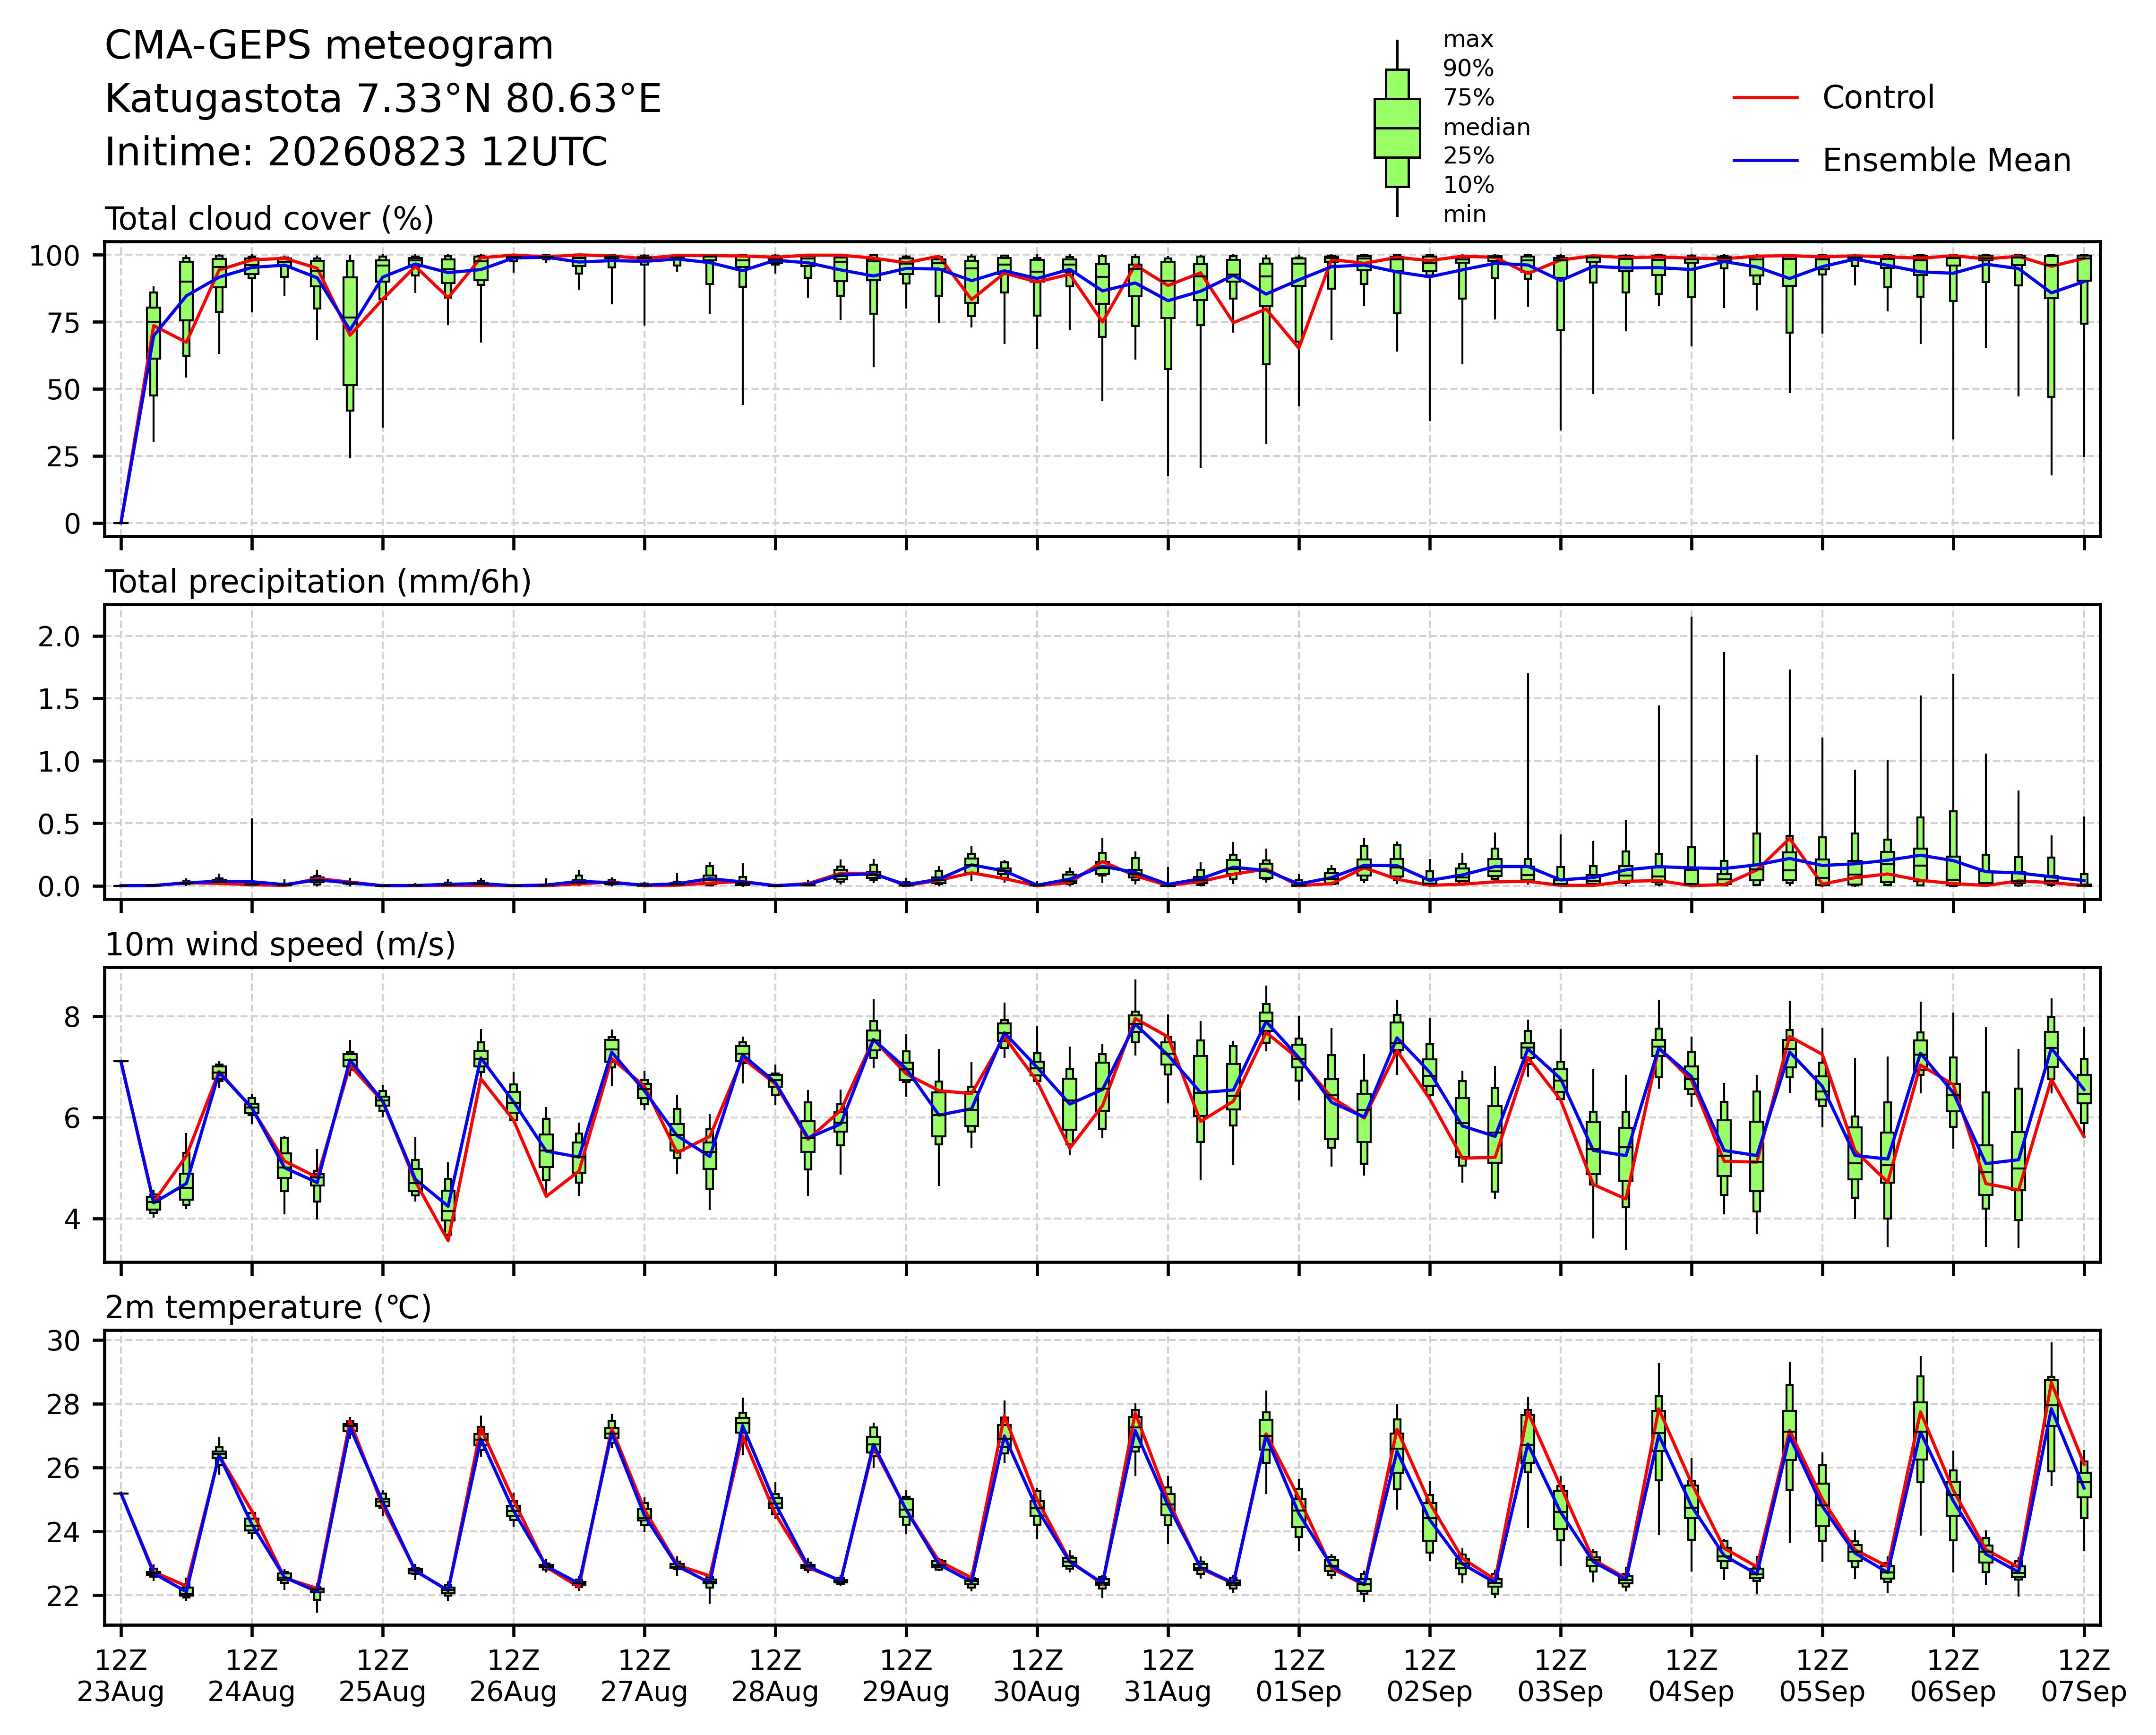Viewport: 2156px width, 1735px height.
Task: Select the Control legend label
Action: coord(1878,98)
